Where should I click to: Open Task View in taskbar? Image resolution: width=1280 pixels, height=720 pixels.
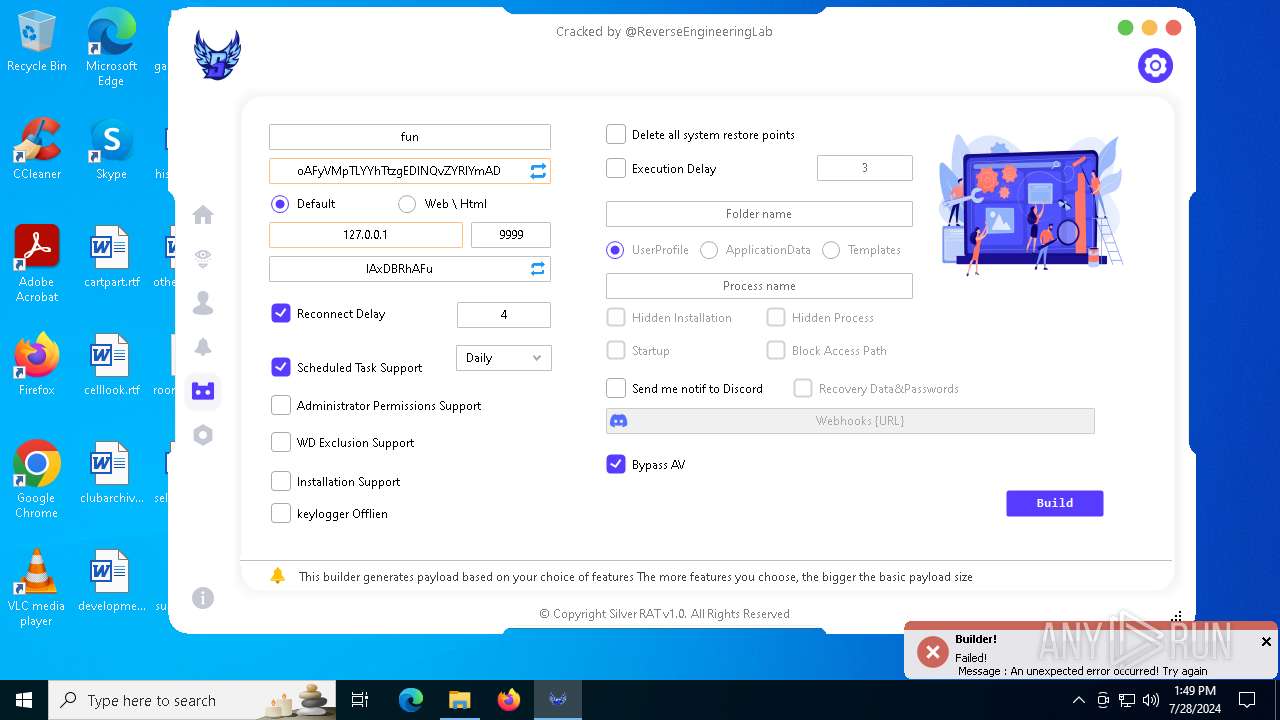pos(360,700)
